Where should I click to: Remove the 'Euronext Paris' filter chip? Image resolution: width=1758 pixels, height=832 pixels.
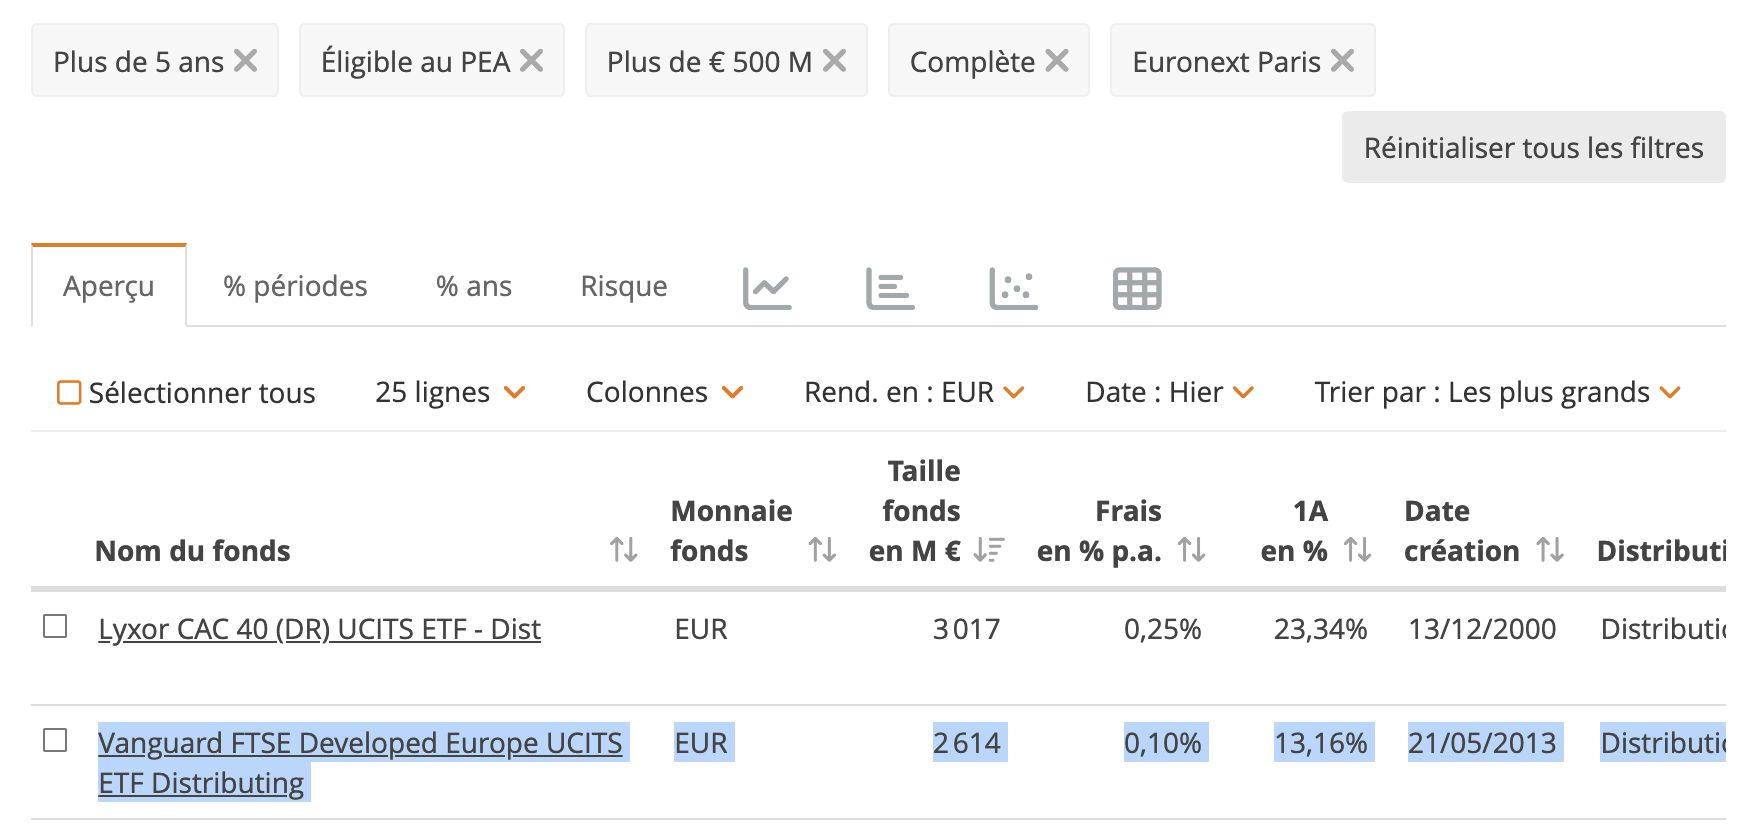[1343, 61]
